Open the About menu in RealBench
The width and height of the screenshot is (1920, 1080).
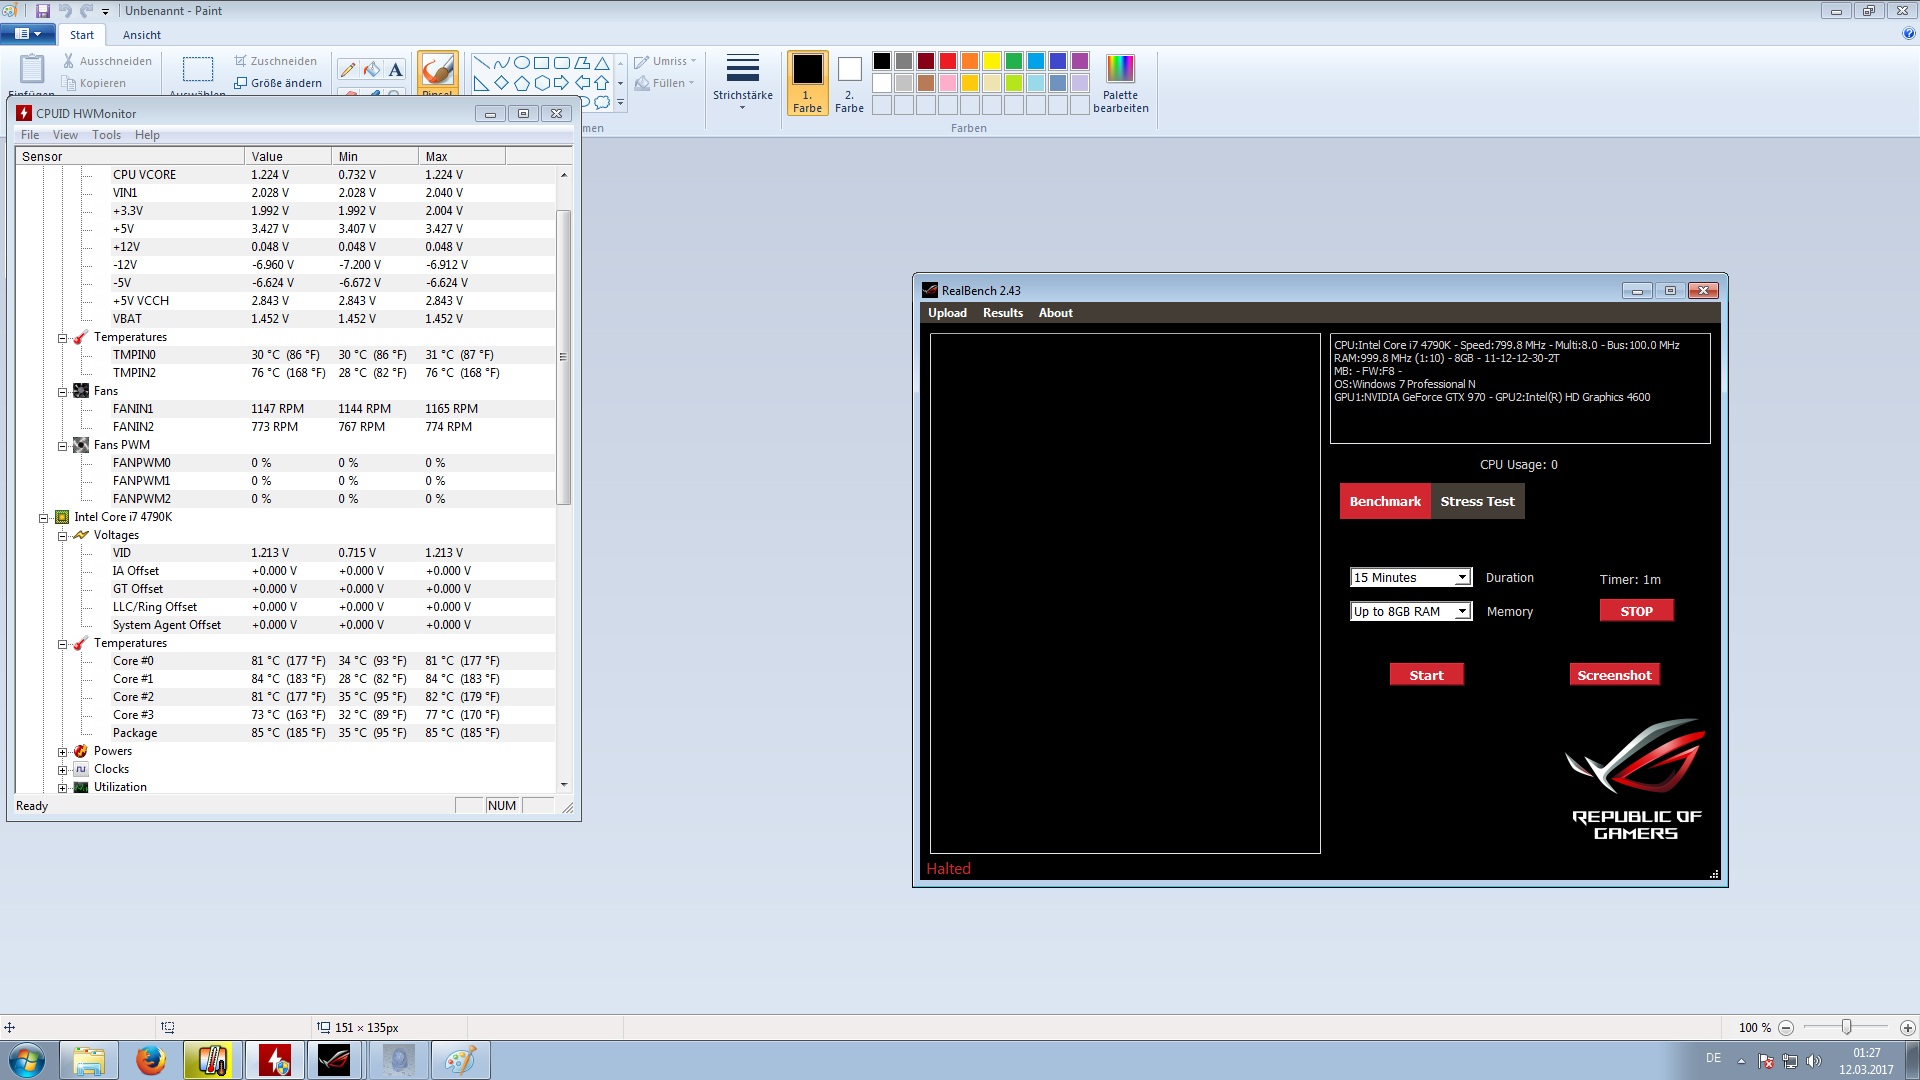pyautogui.click(x=1055, y=313)
